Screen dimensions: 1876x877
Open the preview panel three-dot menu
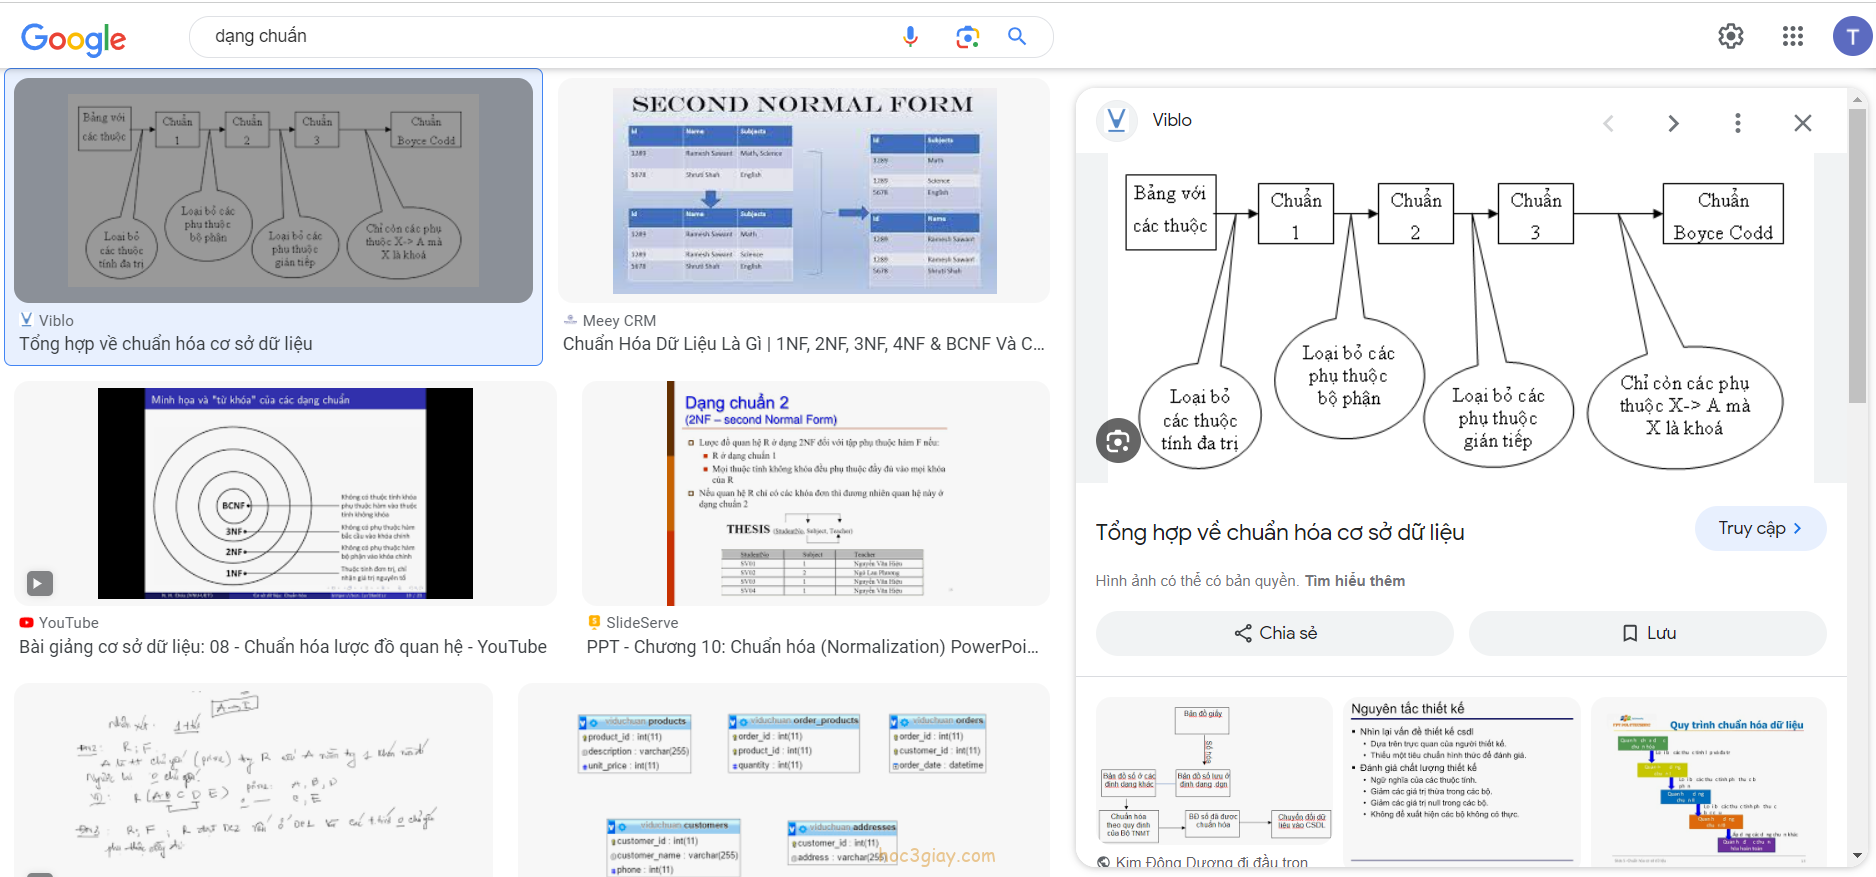tap(1737, 123)
